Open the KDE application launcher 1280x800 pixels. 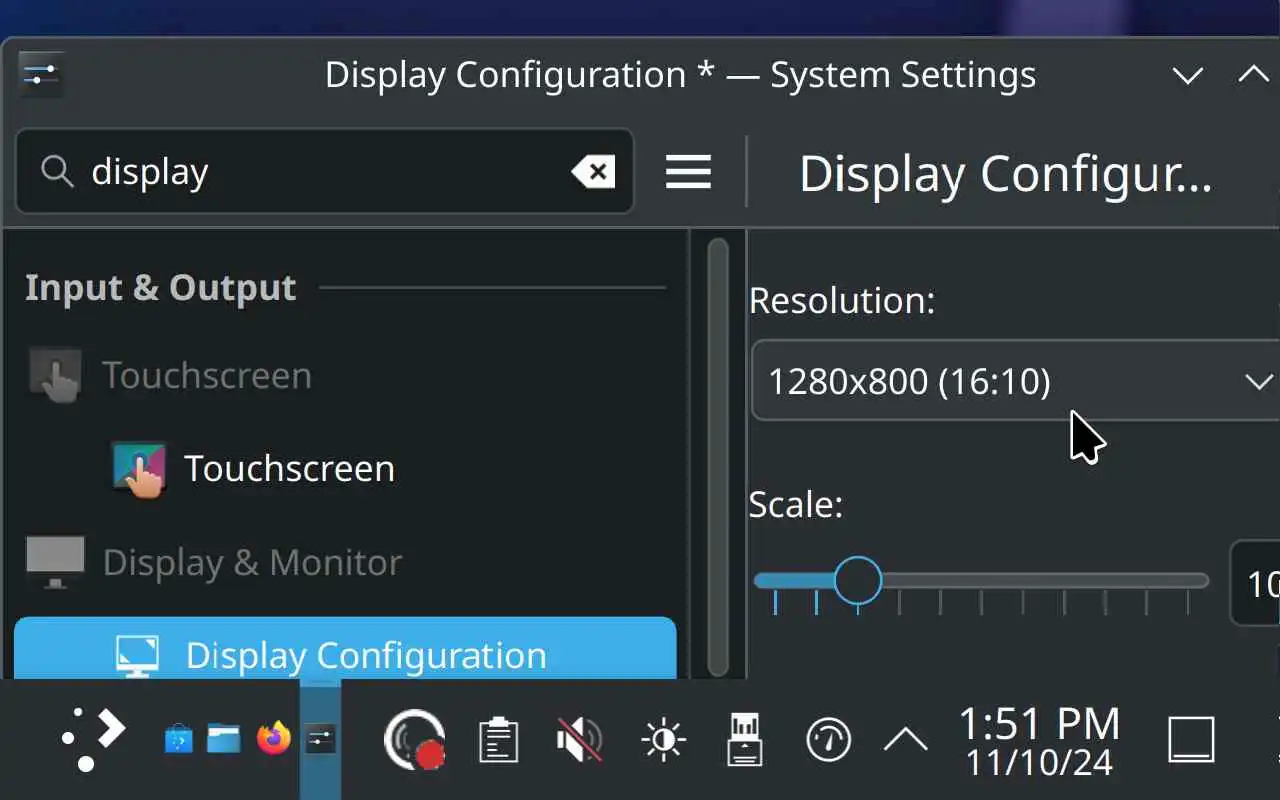pos(93,740)
